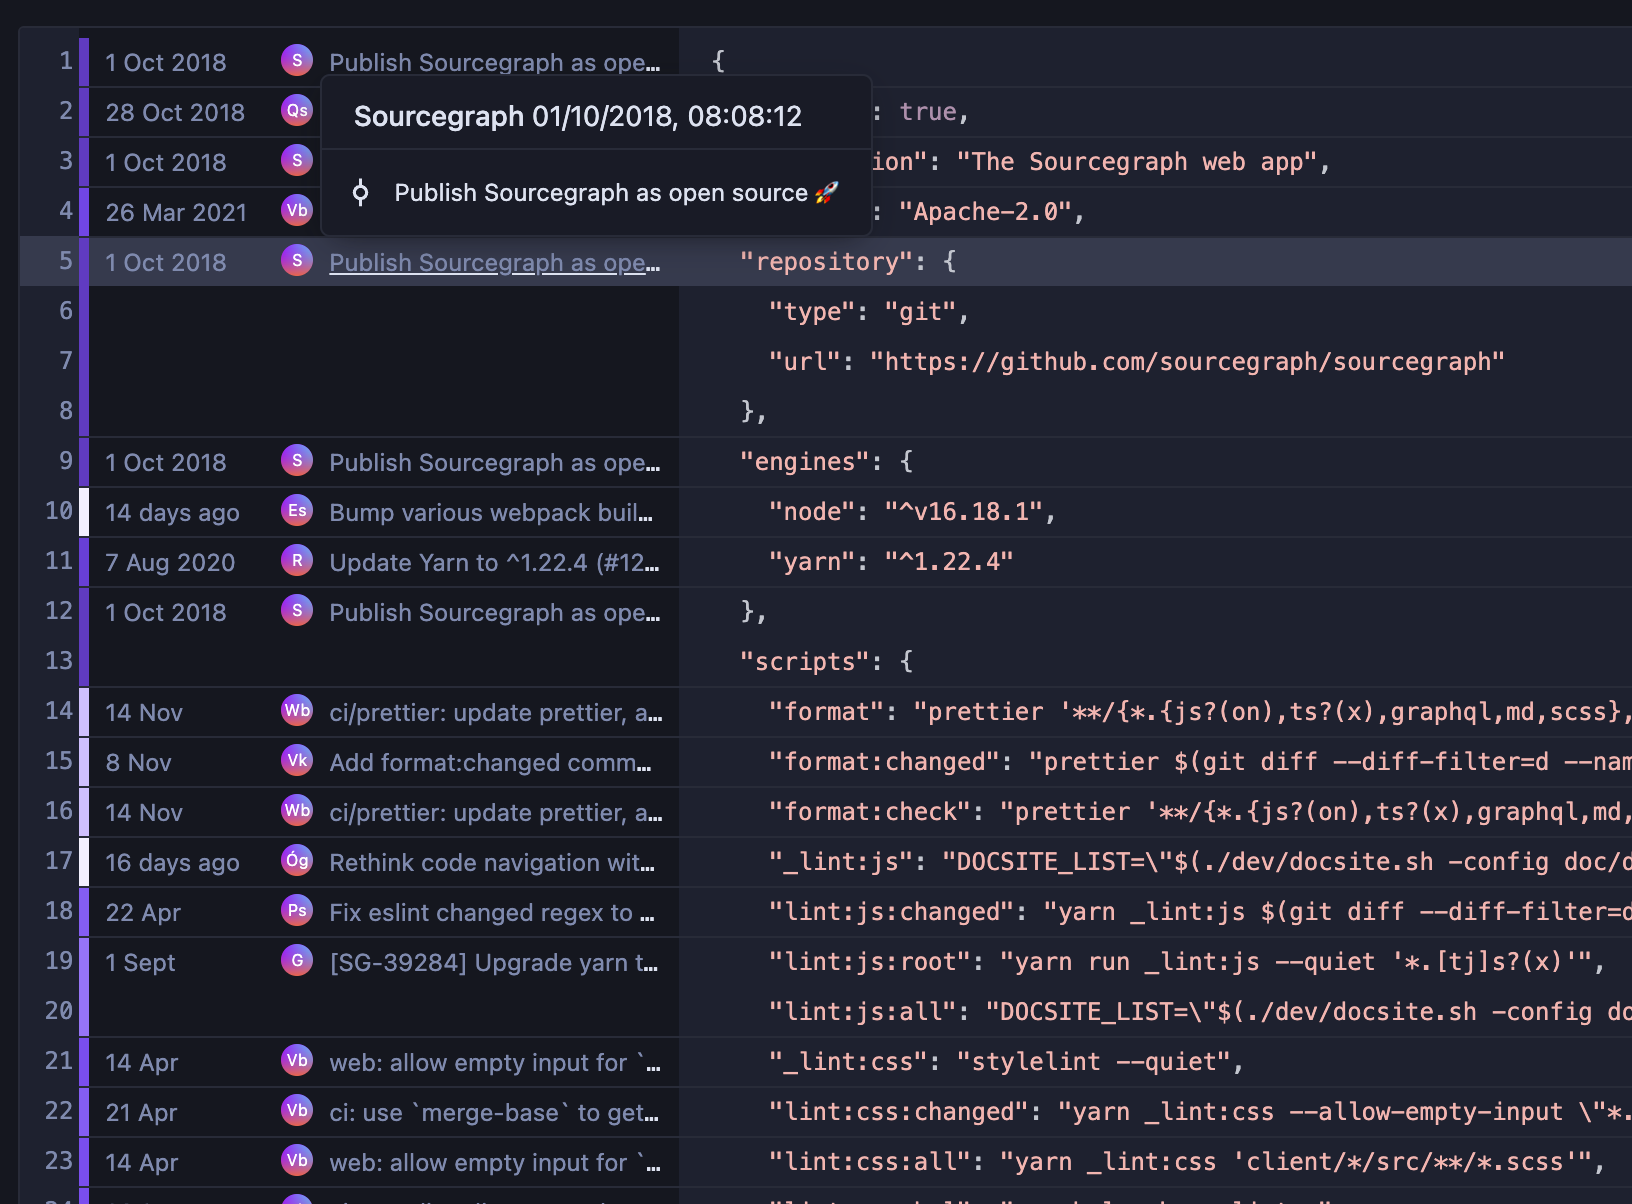Click the '8 Nov' blame date
The image size is (1632, 1204).
point(138,762)
